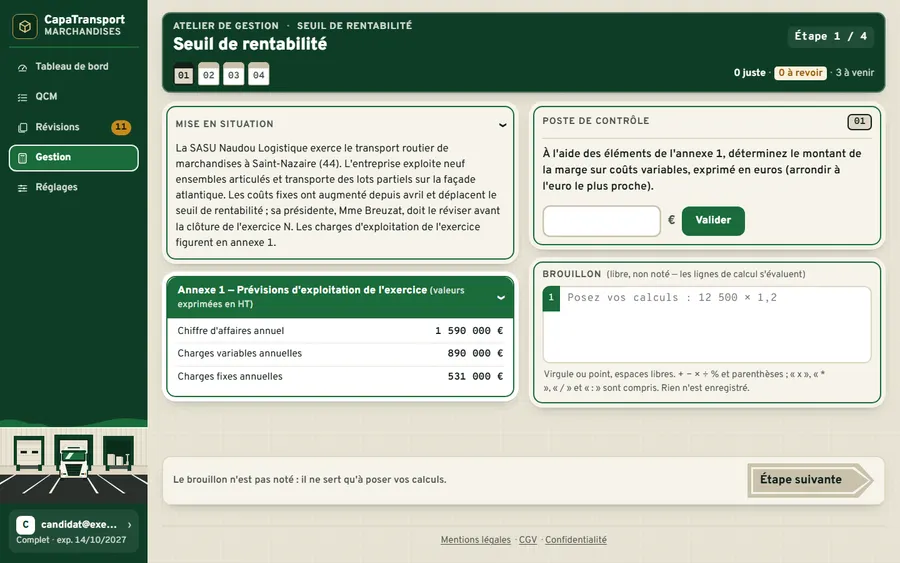Click the '0 à revoir' badge
Image resolution: width=900 pixels, height=563 pixels.
800,73
